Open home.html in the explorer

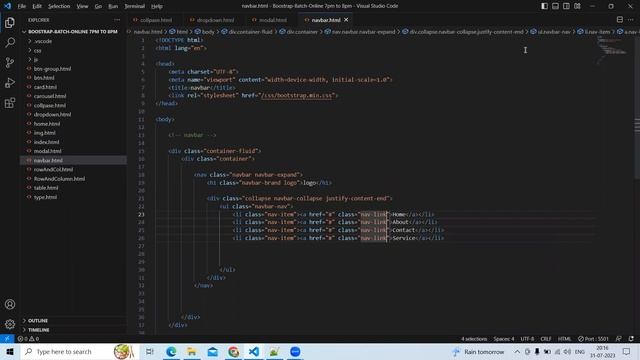47,124
